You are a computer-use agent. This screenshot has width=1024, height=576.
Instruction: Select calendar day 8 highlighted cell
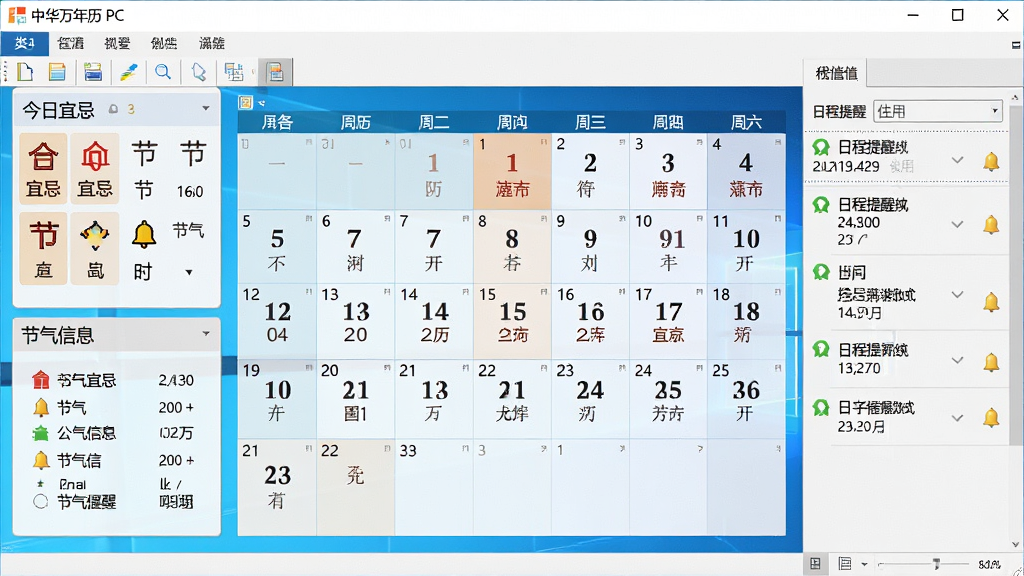513,247
